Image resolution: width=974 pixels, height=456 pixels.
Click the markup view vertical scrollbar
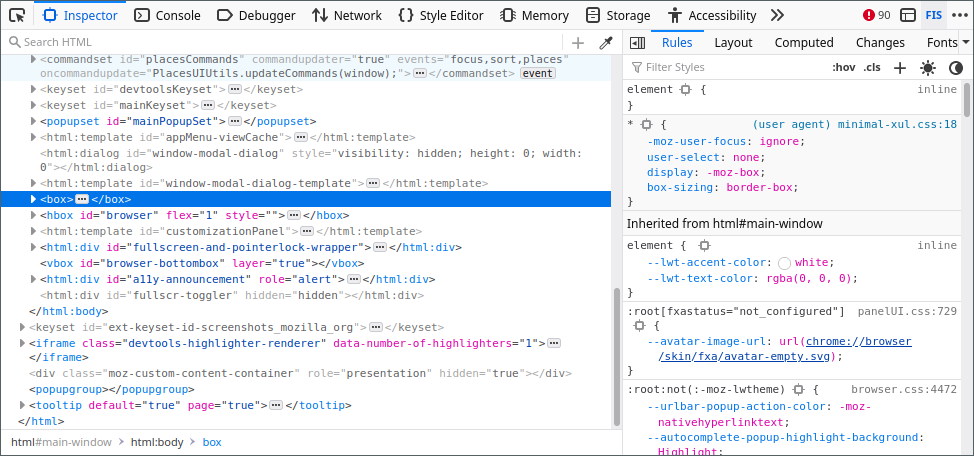(617, 356)
